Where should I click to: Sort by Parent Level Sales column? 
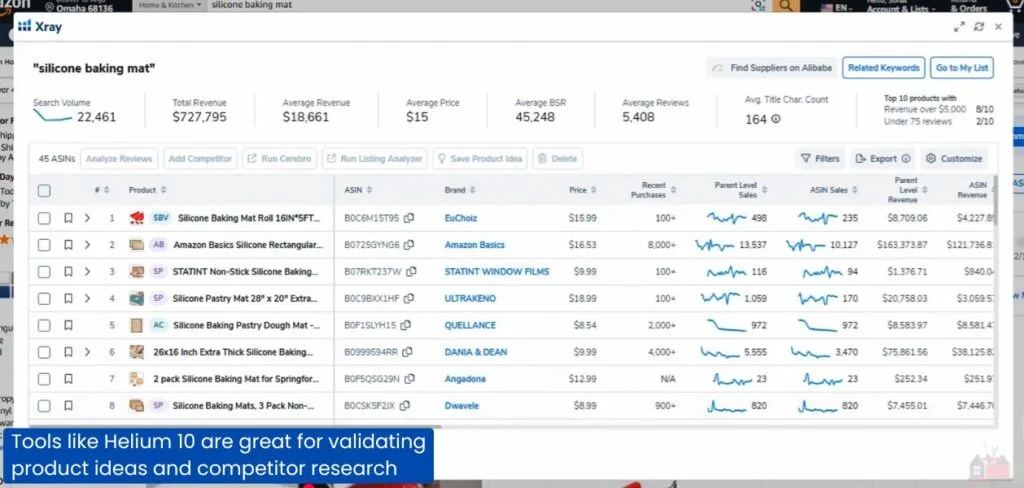click(741, 190)
